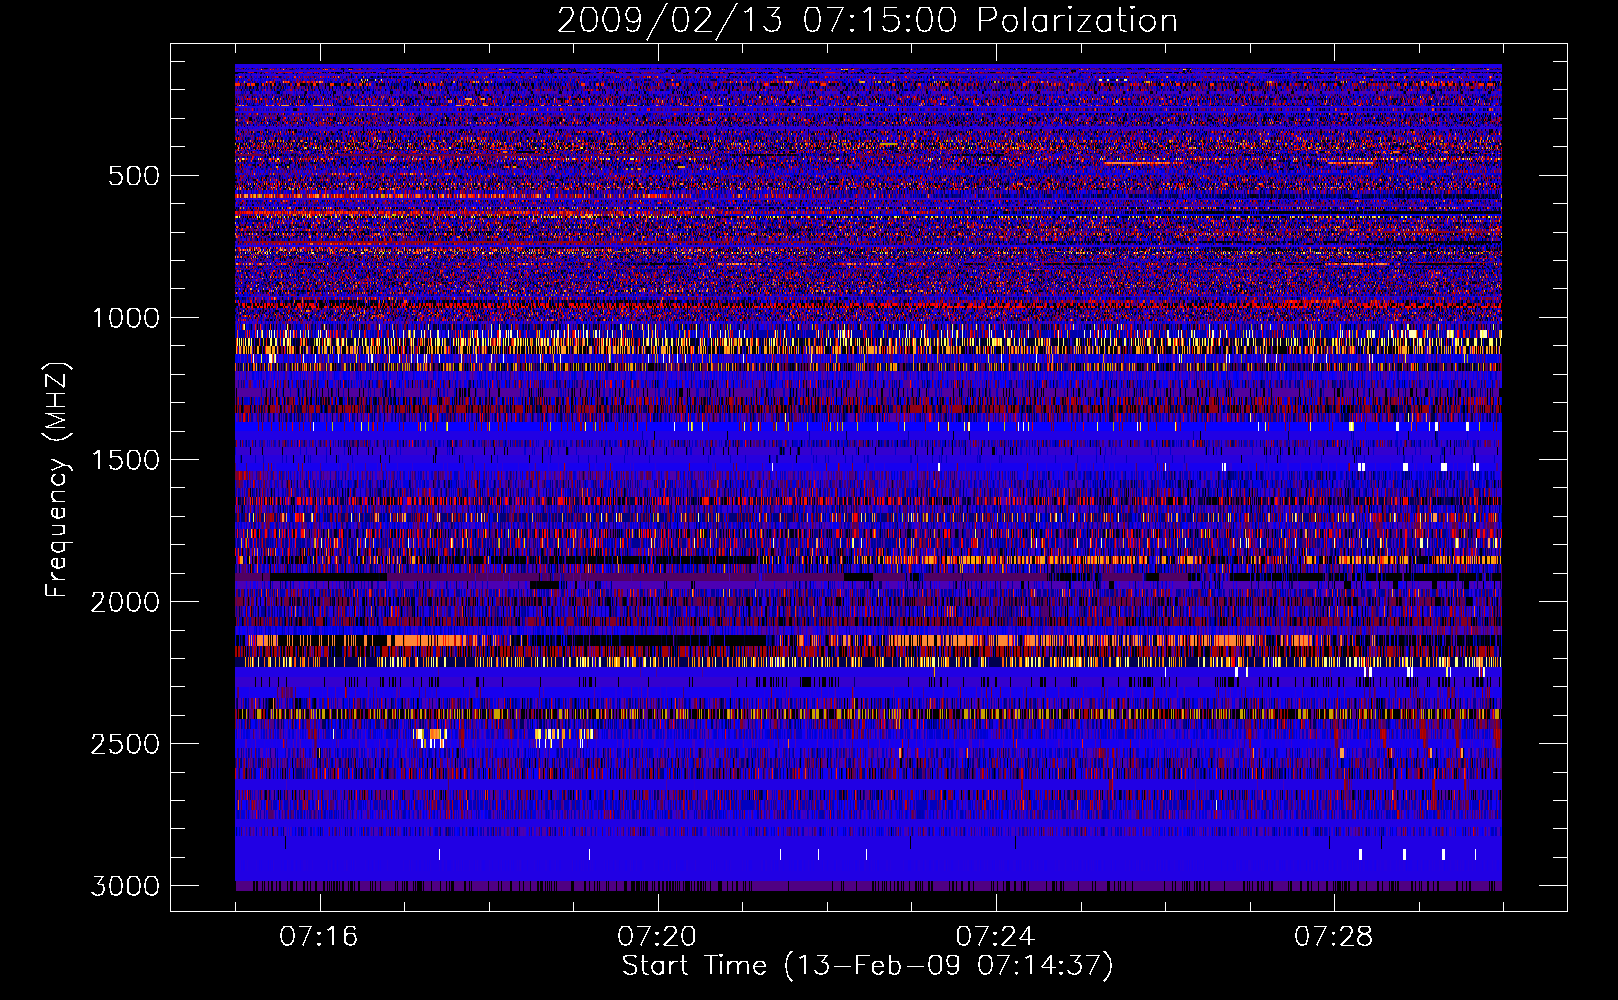
Task: Select the 07:24 time tick label
Action: pos(995,937)
